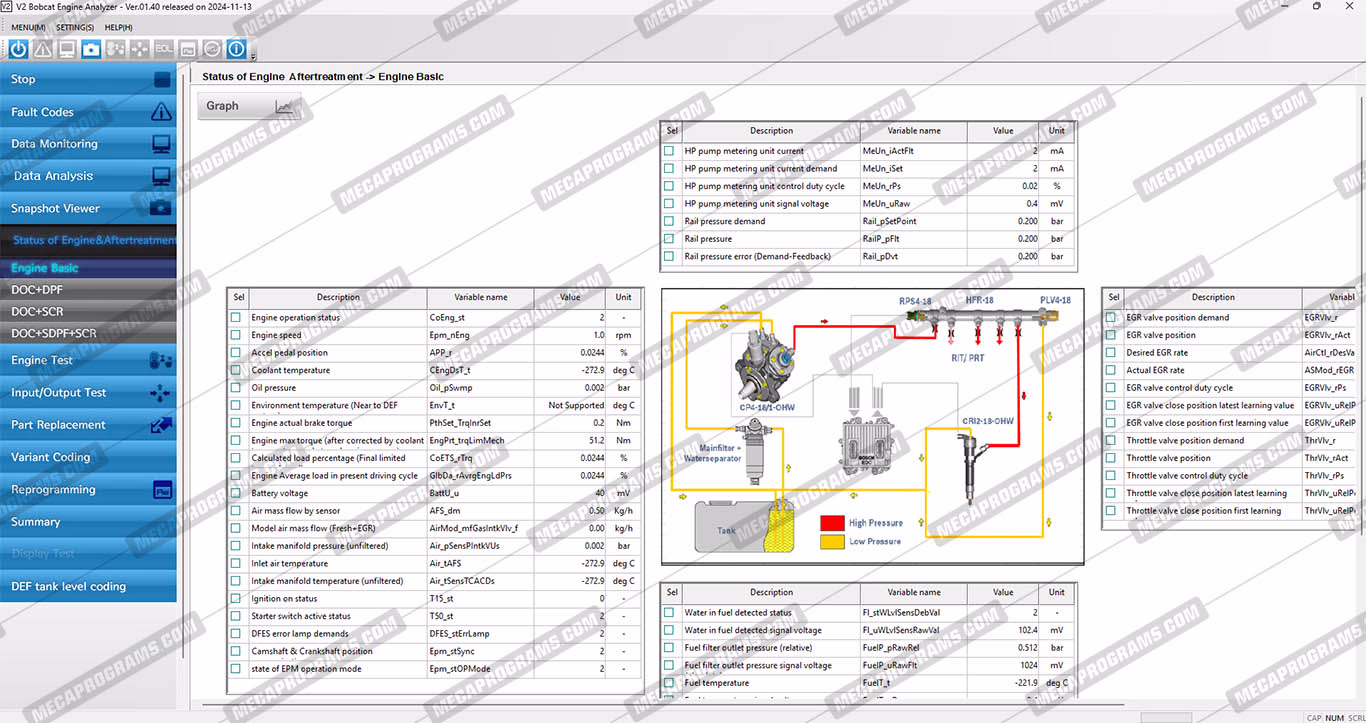This screenshot has height=723, width=1366.
Task: Click the reprogramming window toolbar icon
Action: click(187, 48)
